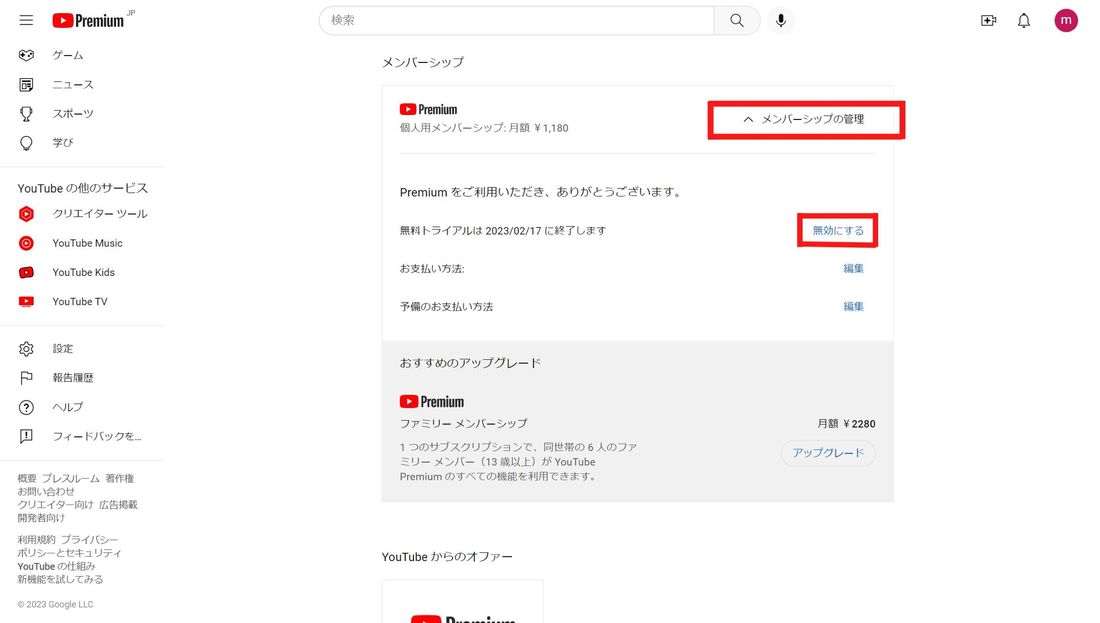
Task: Click the 利用規約 footer link
Action: pos(36,540)
